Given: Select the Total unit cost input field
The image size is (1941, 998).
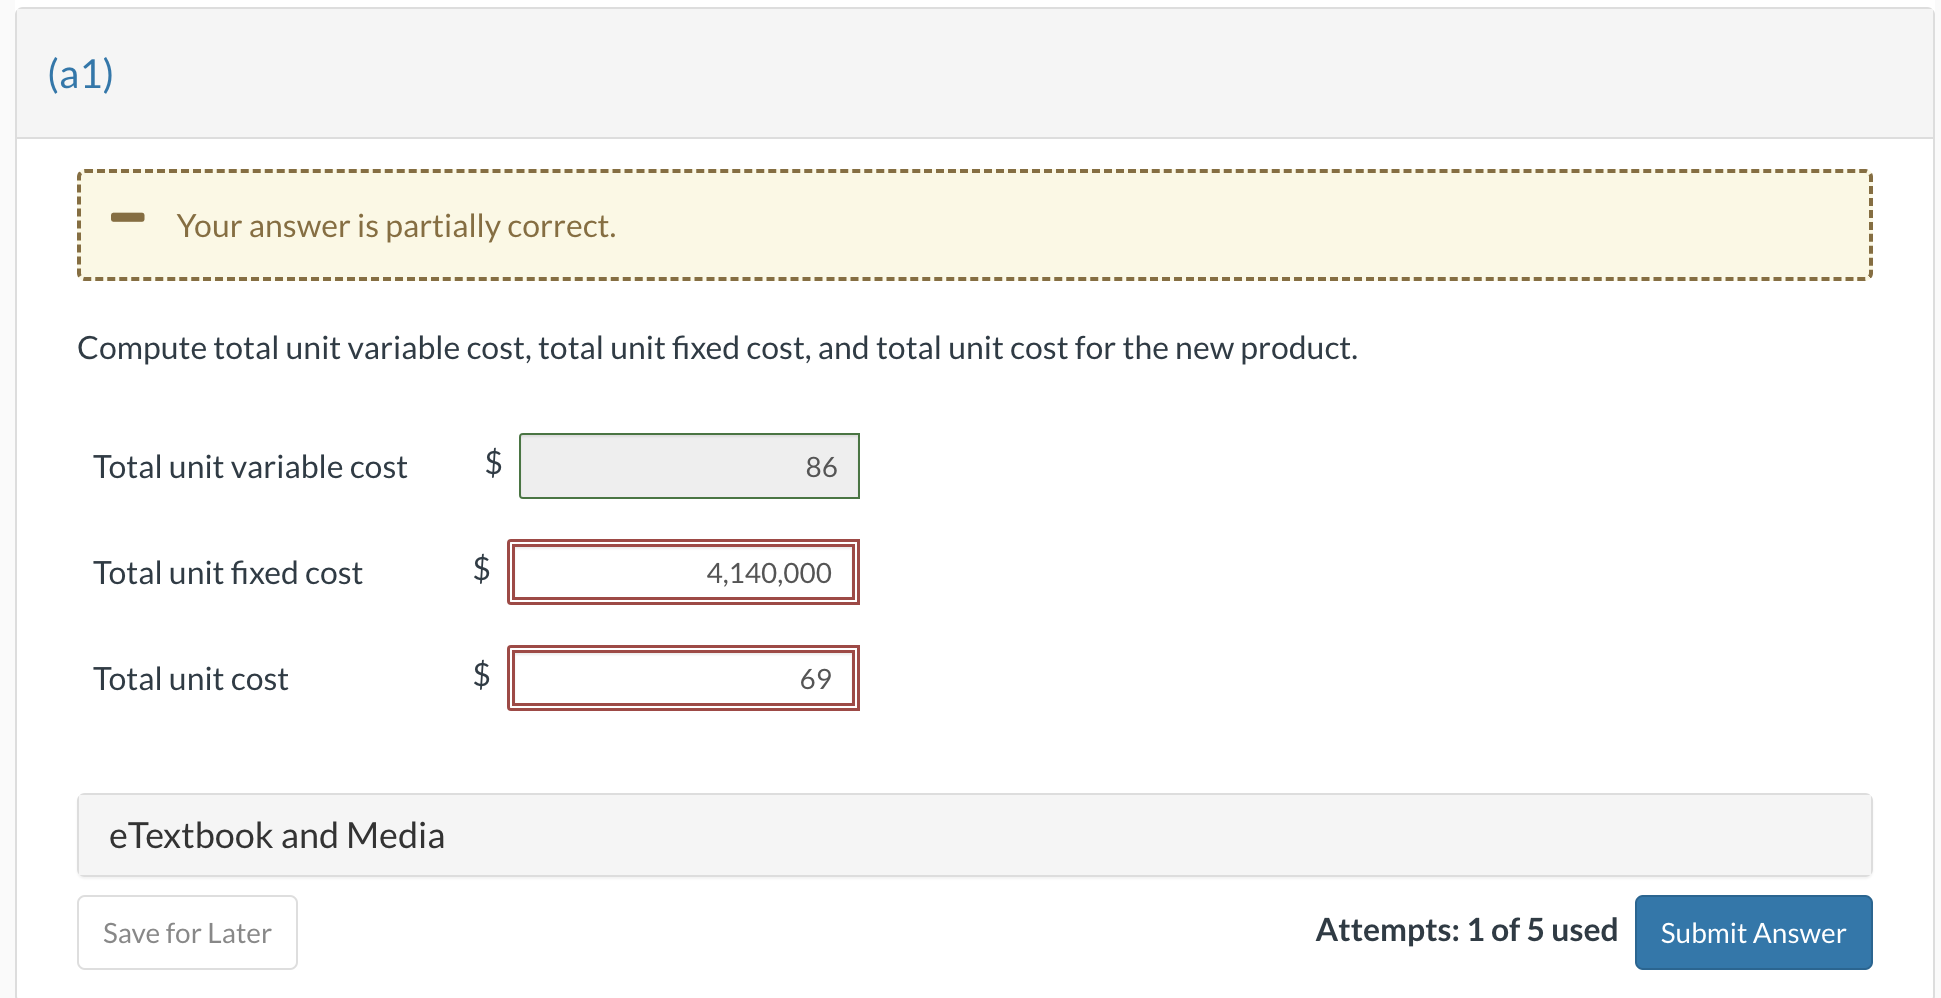Looking at the screenshot, I should pyautogui.click(x=683, y=677).
